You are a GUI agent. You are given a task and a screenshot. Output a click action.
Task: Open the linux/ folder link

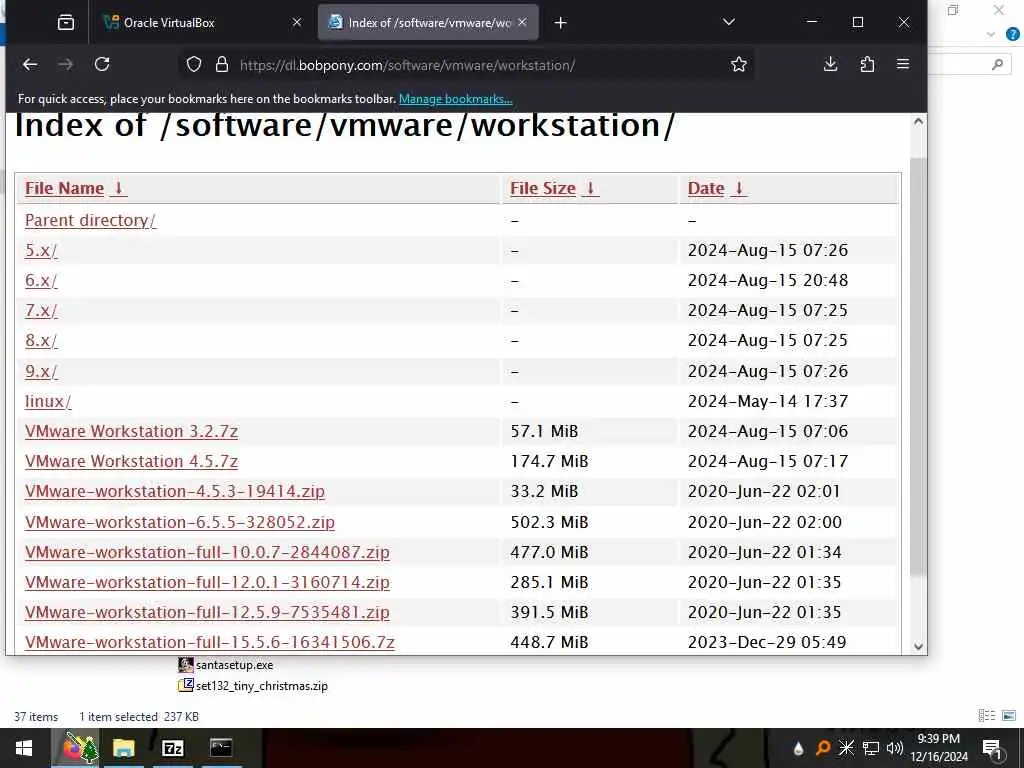[x=48, y=401]
